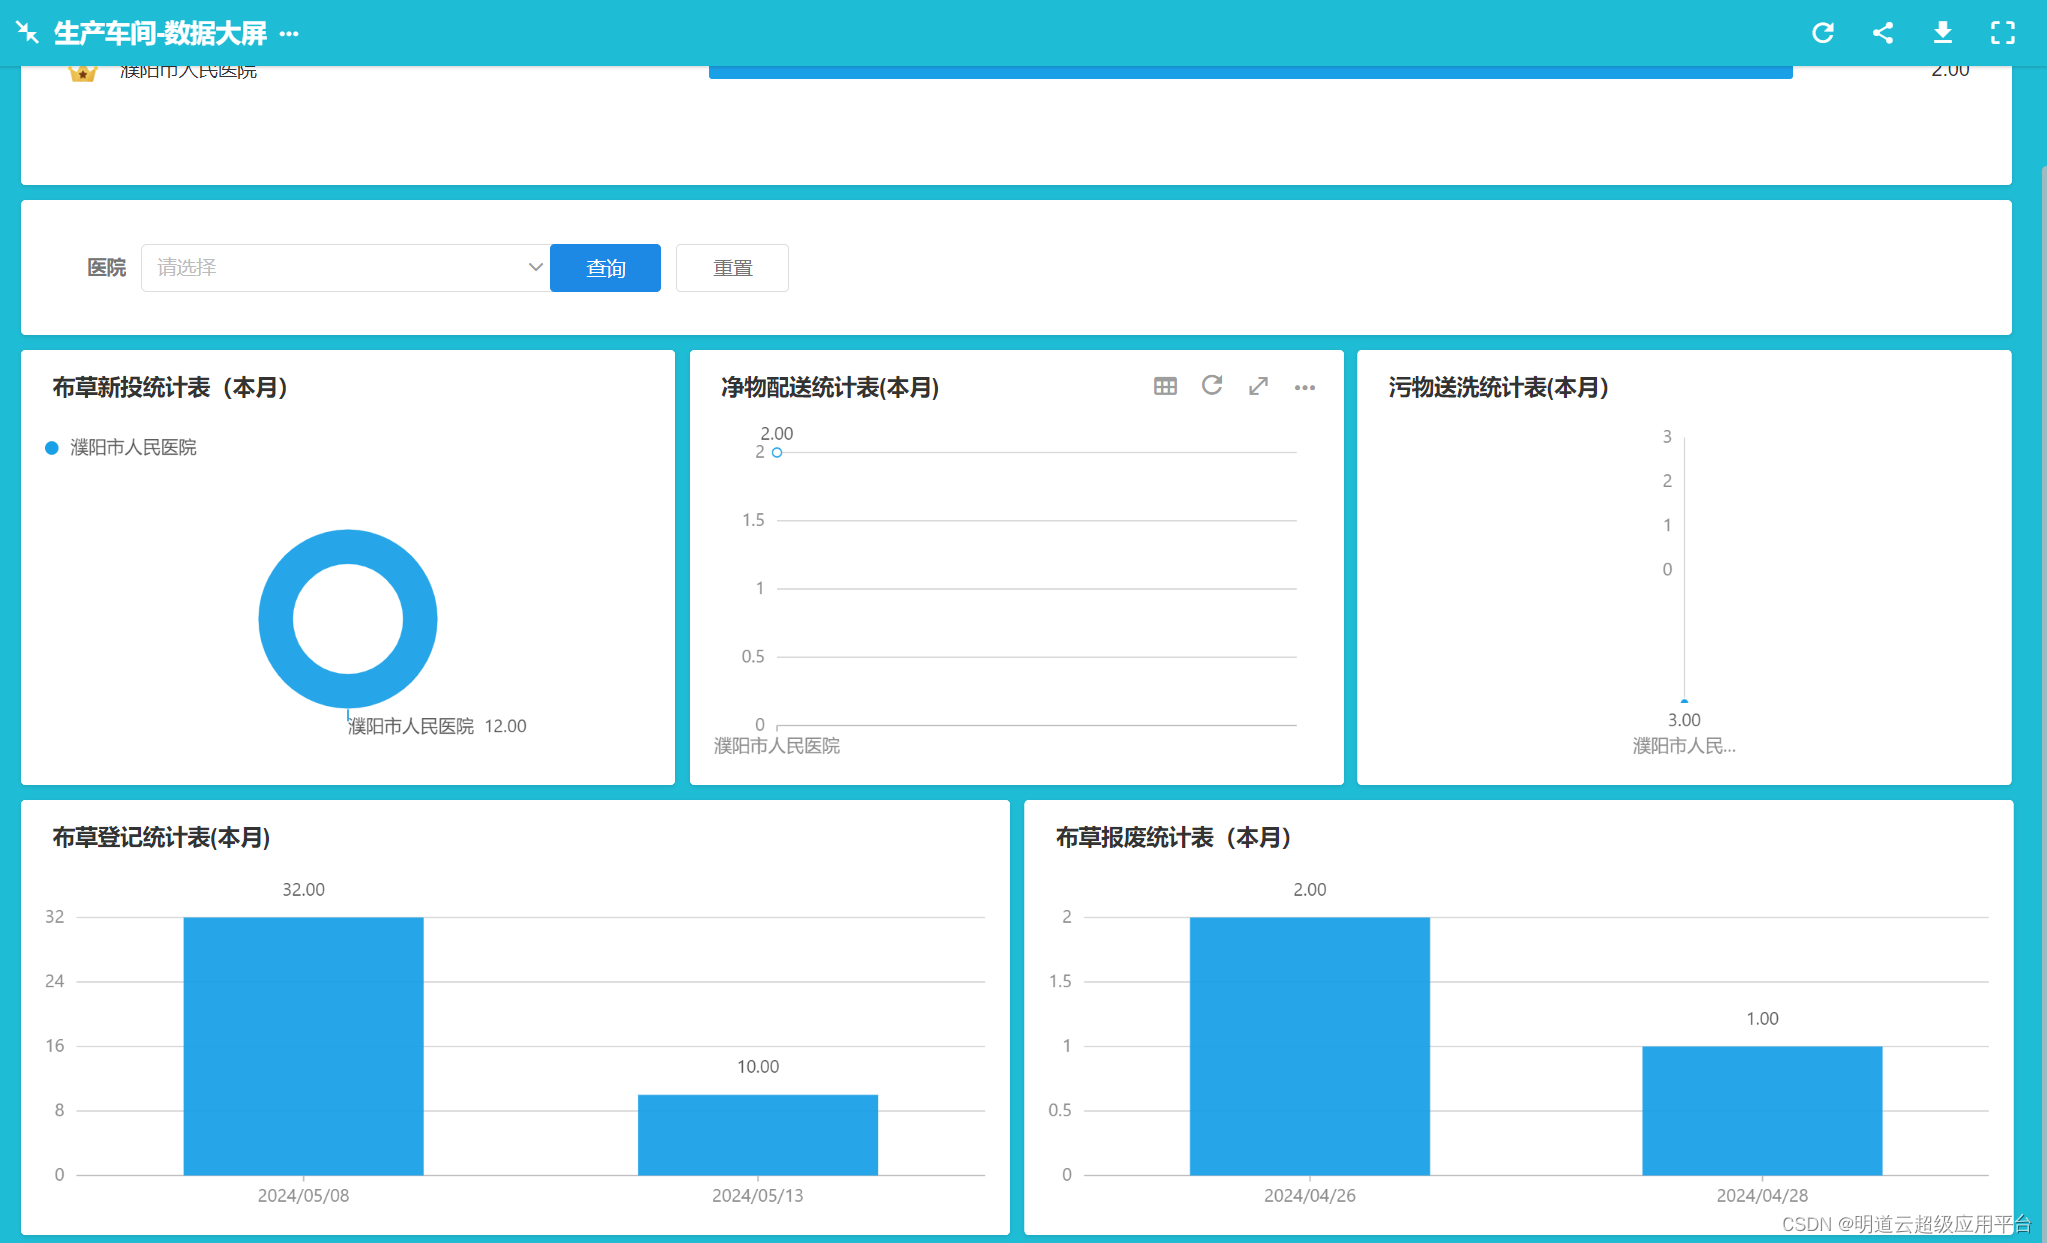
Task: Click the crown icon beside 濮阳市人民医院
Action: click(82, 73)
